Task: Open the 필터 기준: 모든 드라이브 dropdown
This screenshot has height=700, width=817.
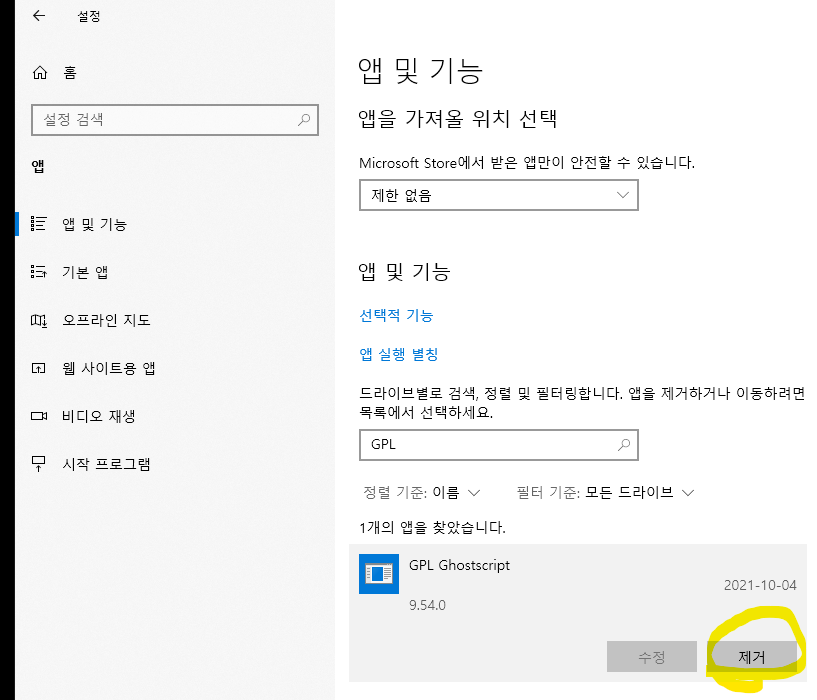Action: pyautogui.click(x=605, y=493)
